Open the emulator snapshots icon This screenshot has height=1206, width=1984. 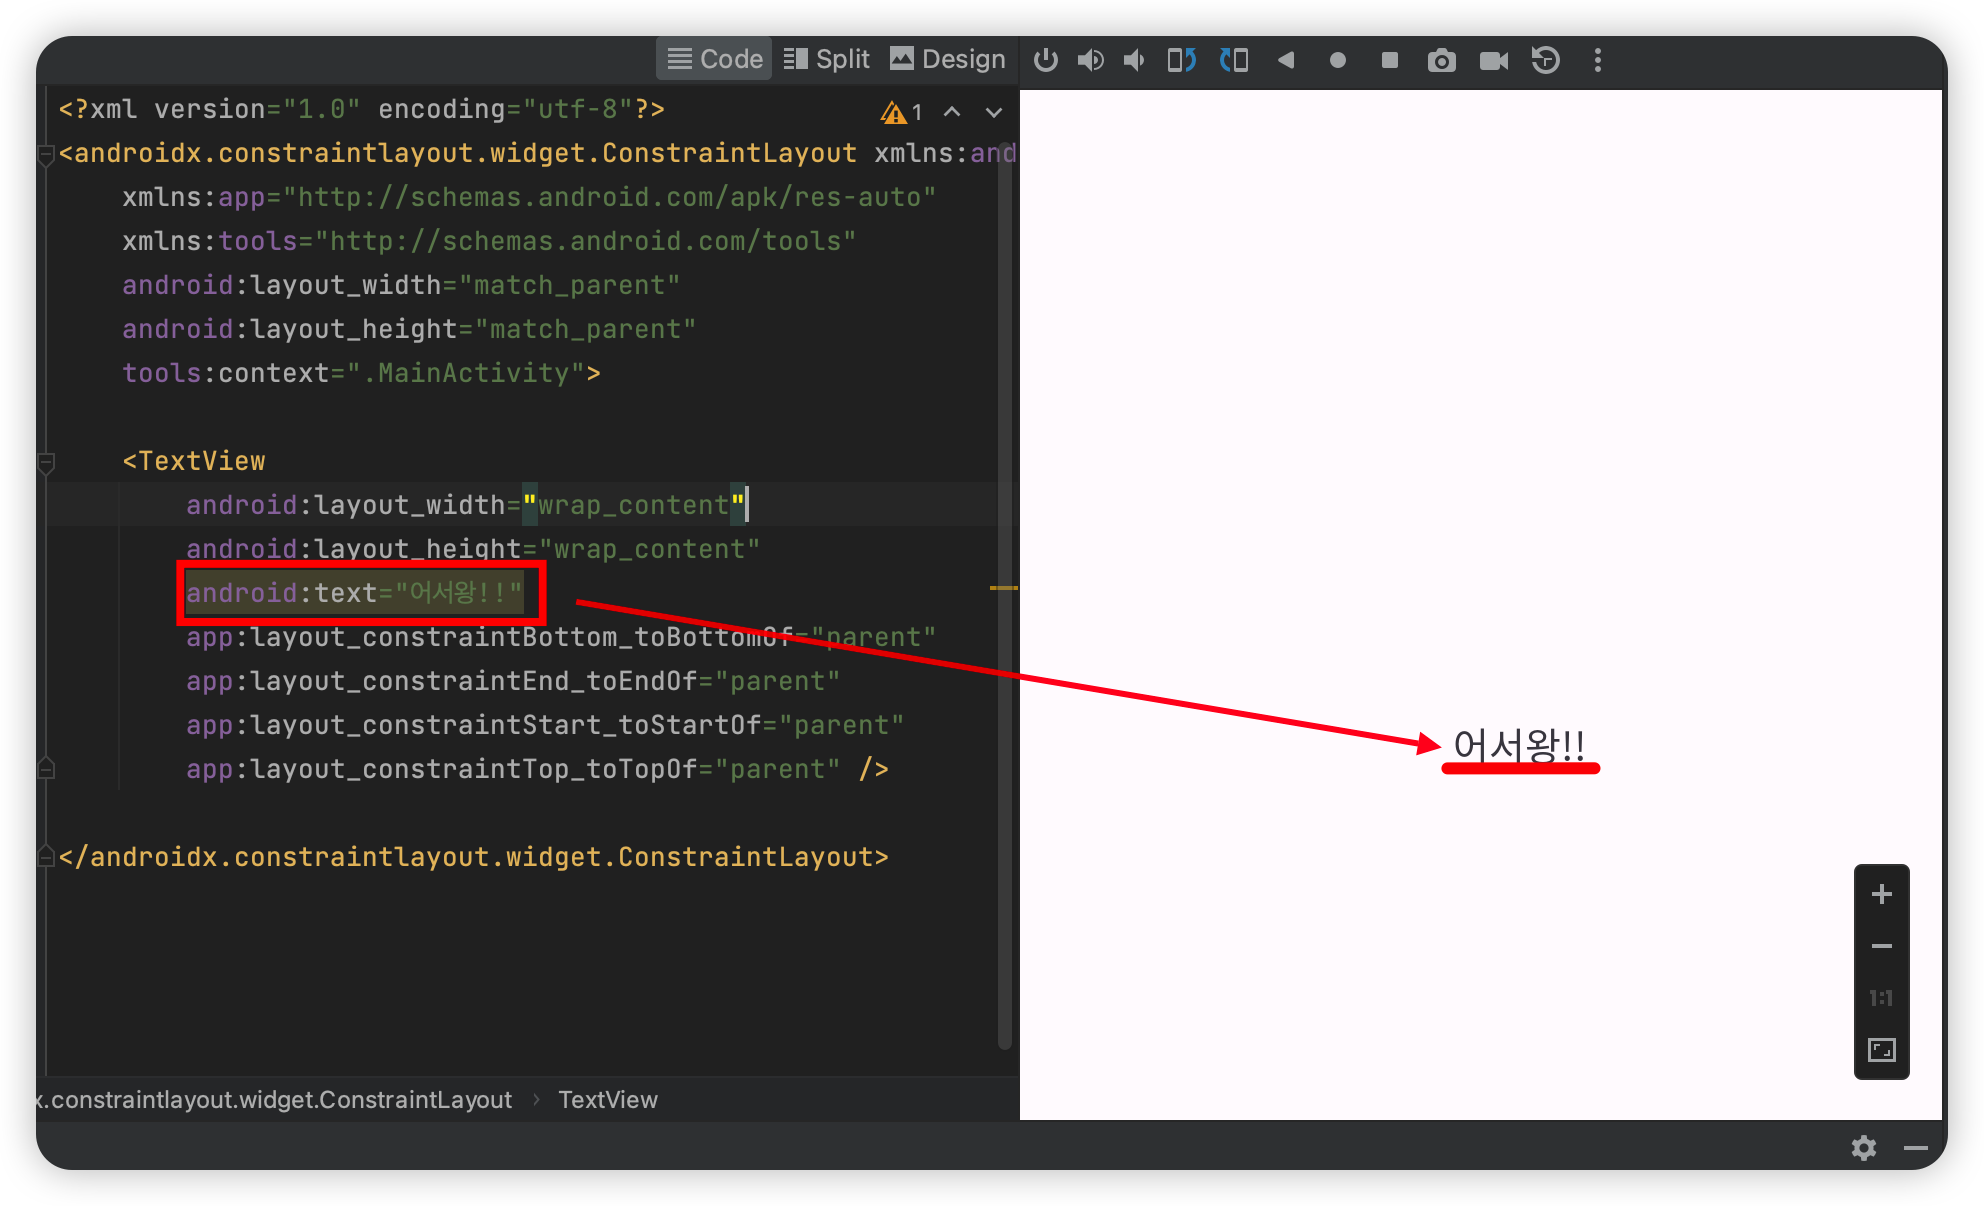tap(1546, 60)
